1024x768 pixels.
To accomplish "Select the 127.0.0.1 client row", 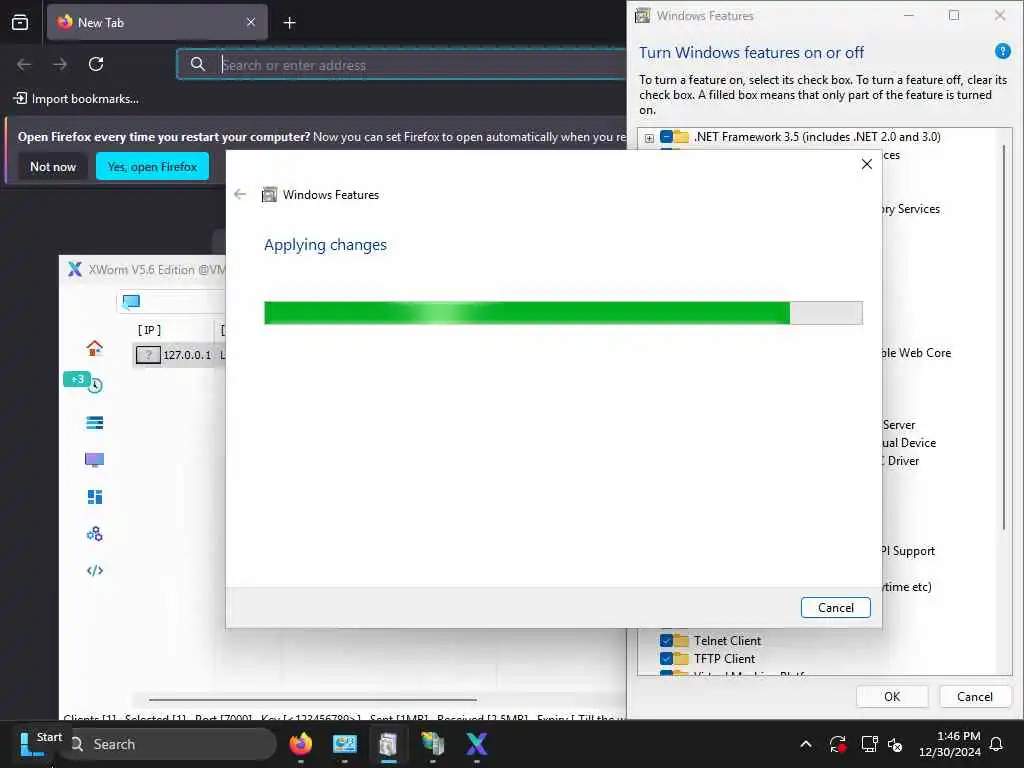I will click(x=179, y=355).
